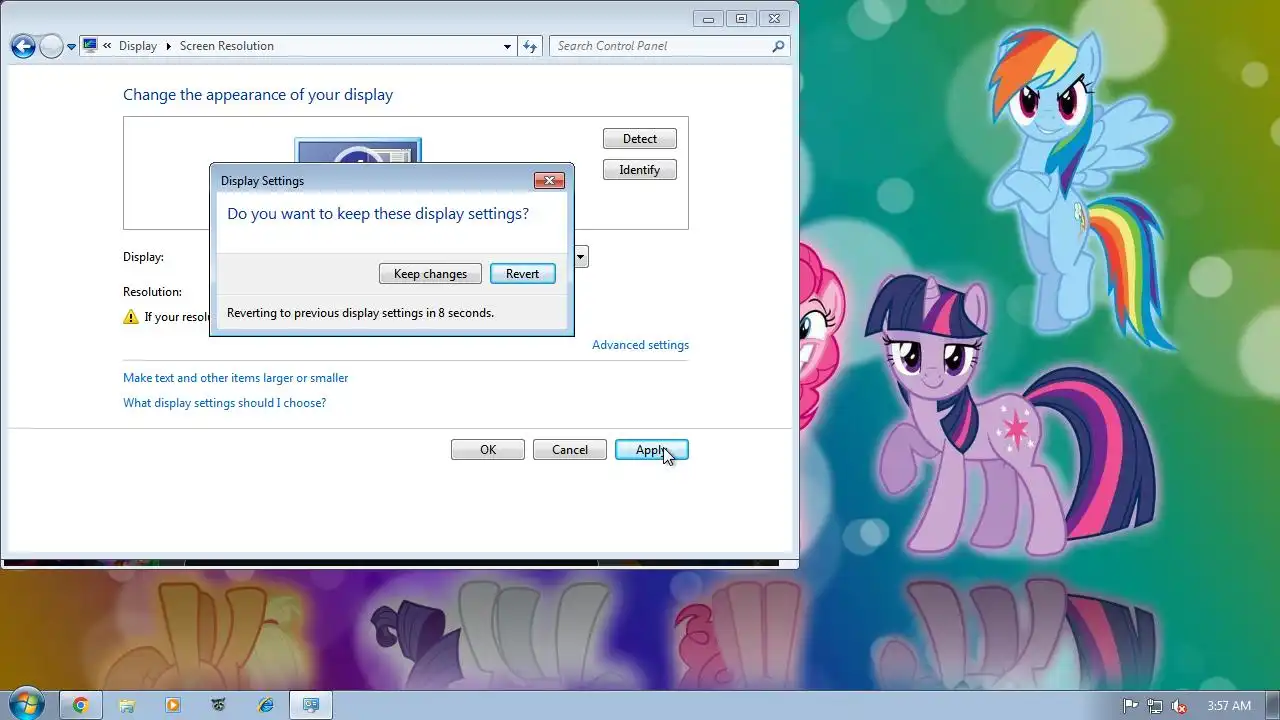Click the 3:57 AM clock
The height and width of the screenshot is (720, 1280).
coord(1229,706)
